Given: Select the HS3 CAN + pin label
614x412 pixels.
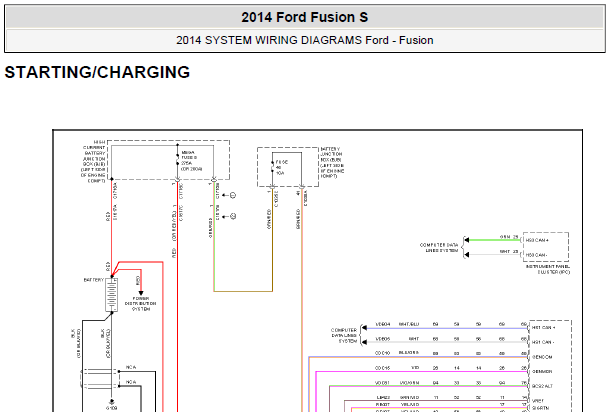Looking at the screenshot, I should pos(537,240).
